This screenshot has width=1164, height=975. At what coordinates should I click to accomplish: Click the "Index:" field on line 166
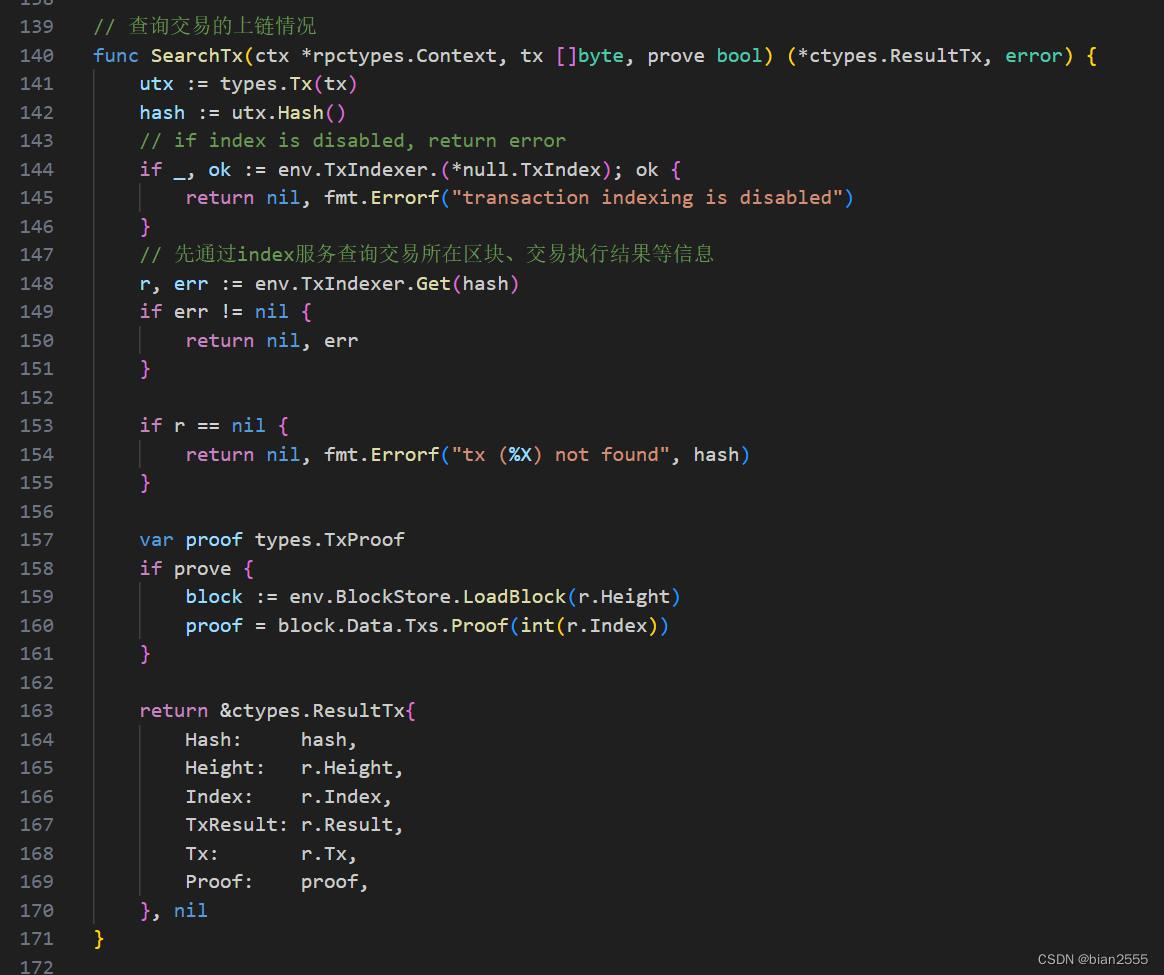click(x=219, y=797)
